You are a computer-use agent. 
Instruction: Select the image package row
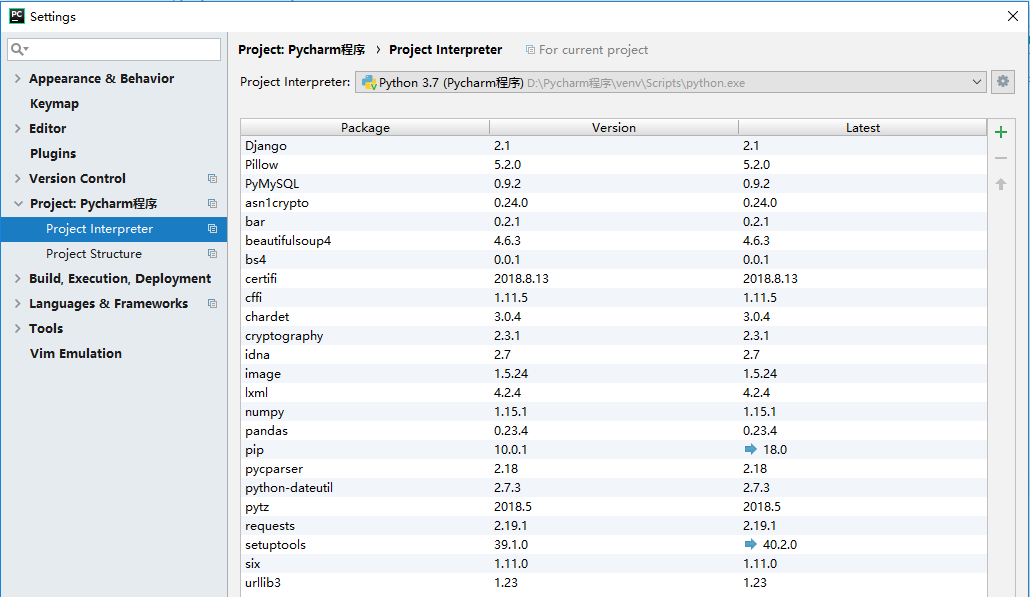[614, 374]
